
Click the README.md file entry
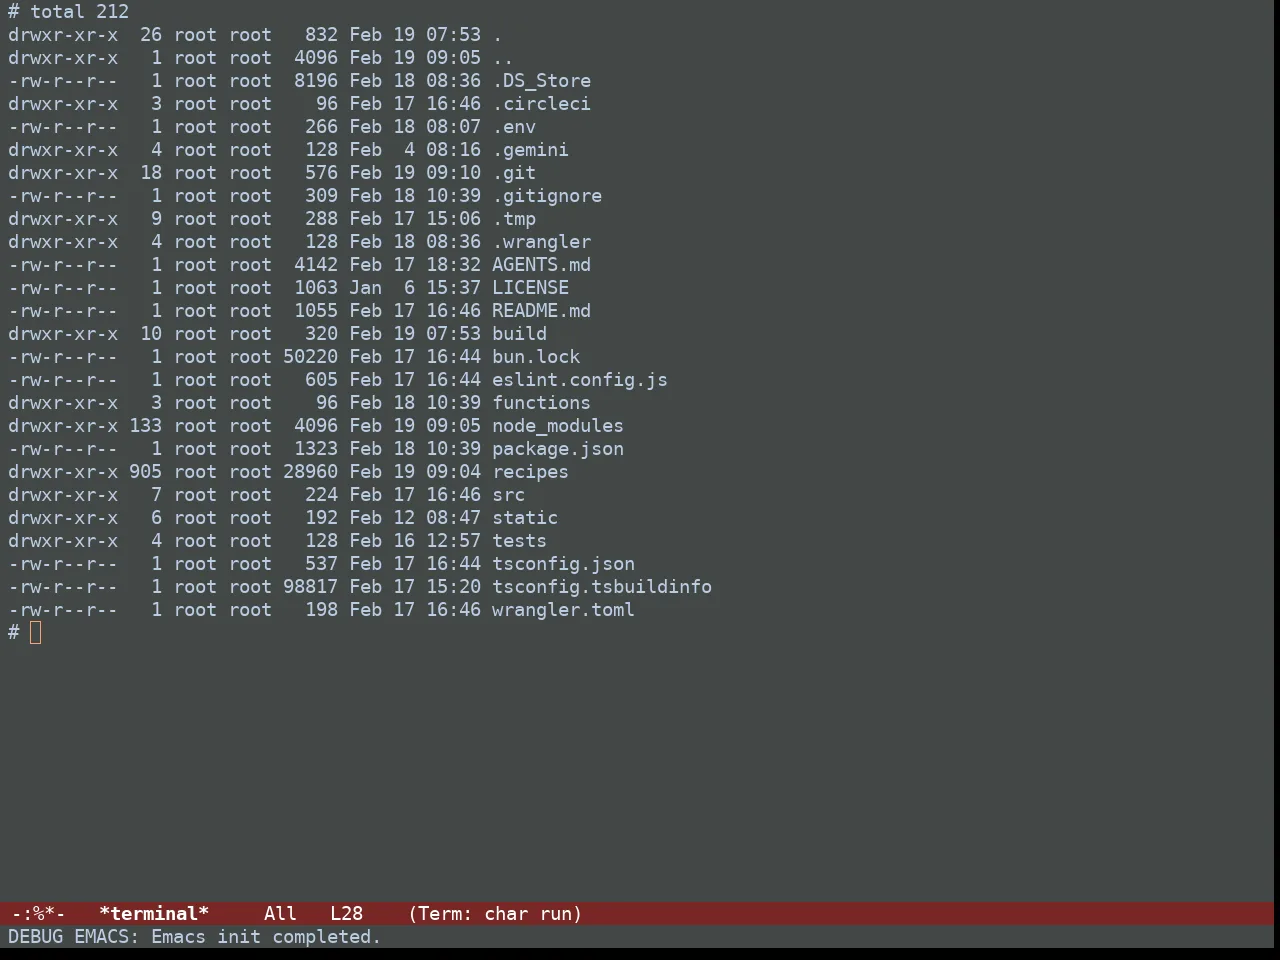pos(541,310)
